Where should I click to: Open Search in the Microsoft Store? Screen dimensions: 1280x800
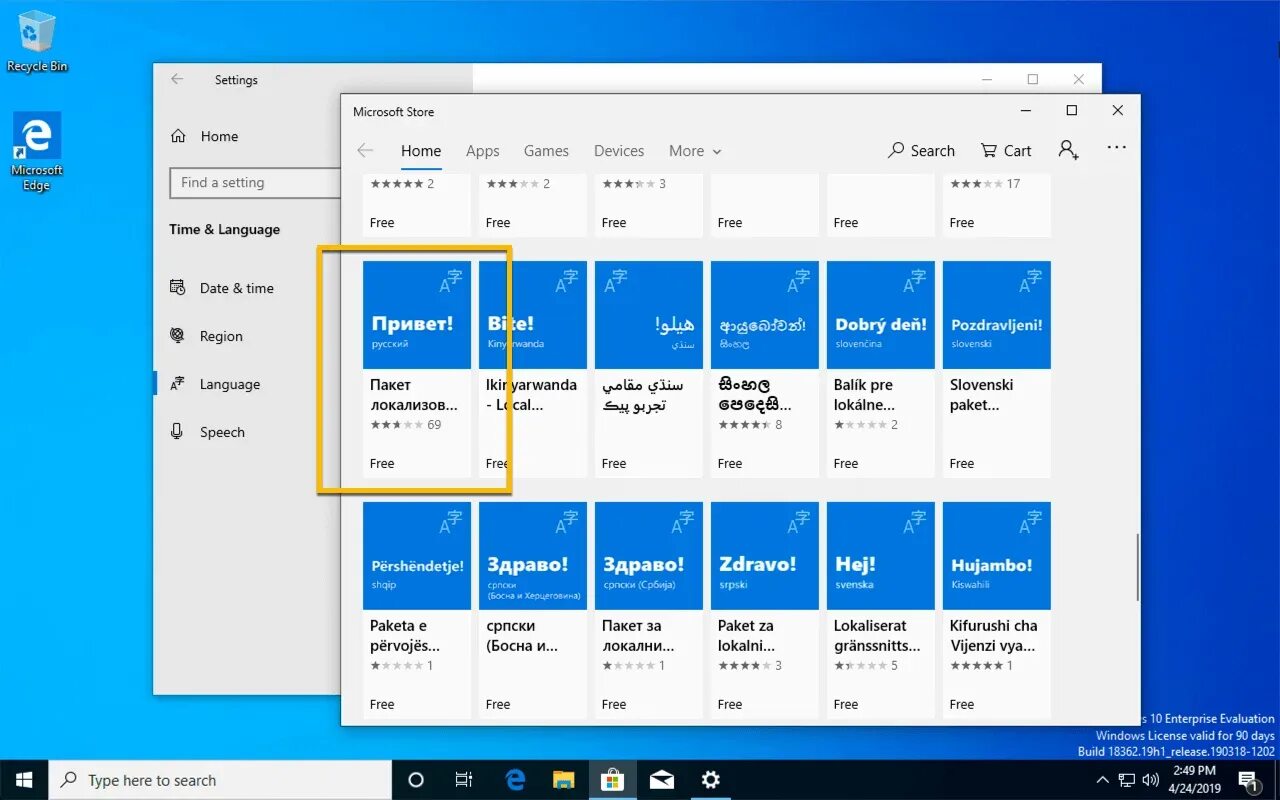(x=921, y=151)
